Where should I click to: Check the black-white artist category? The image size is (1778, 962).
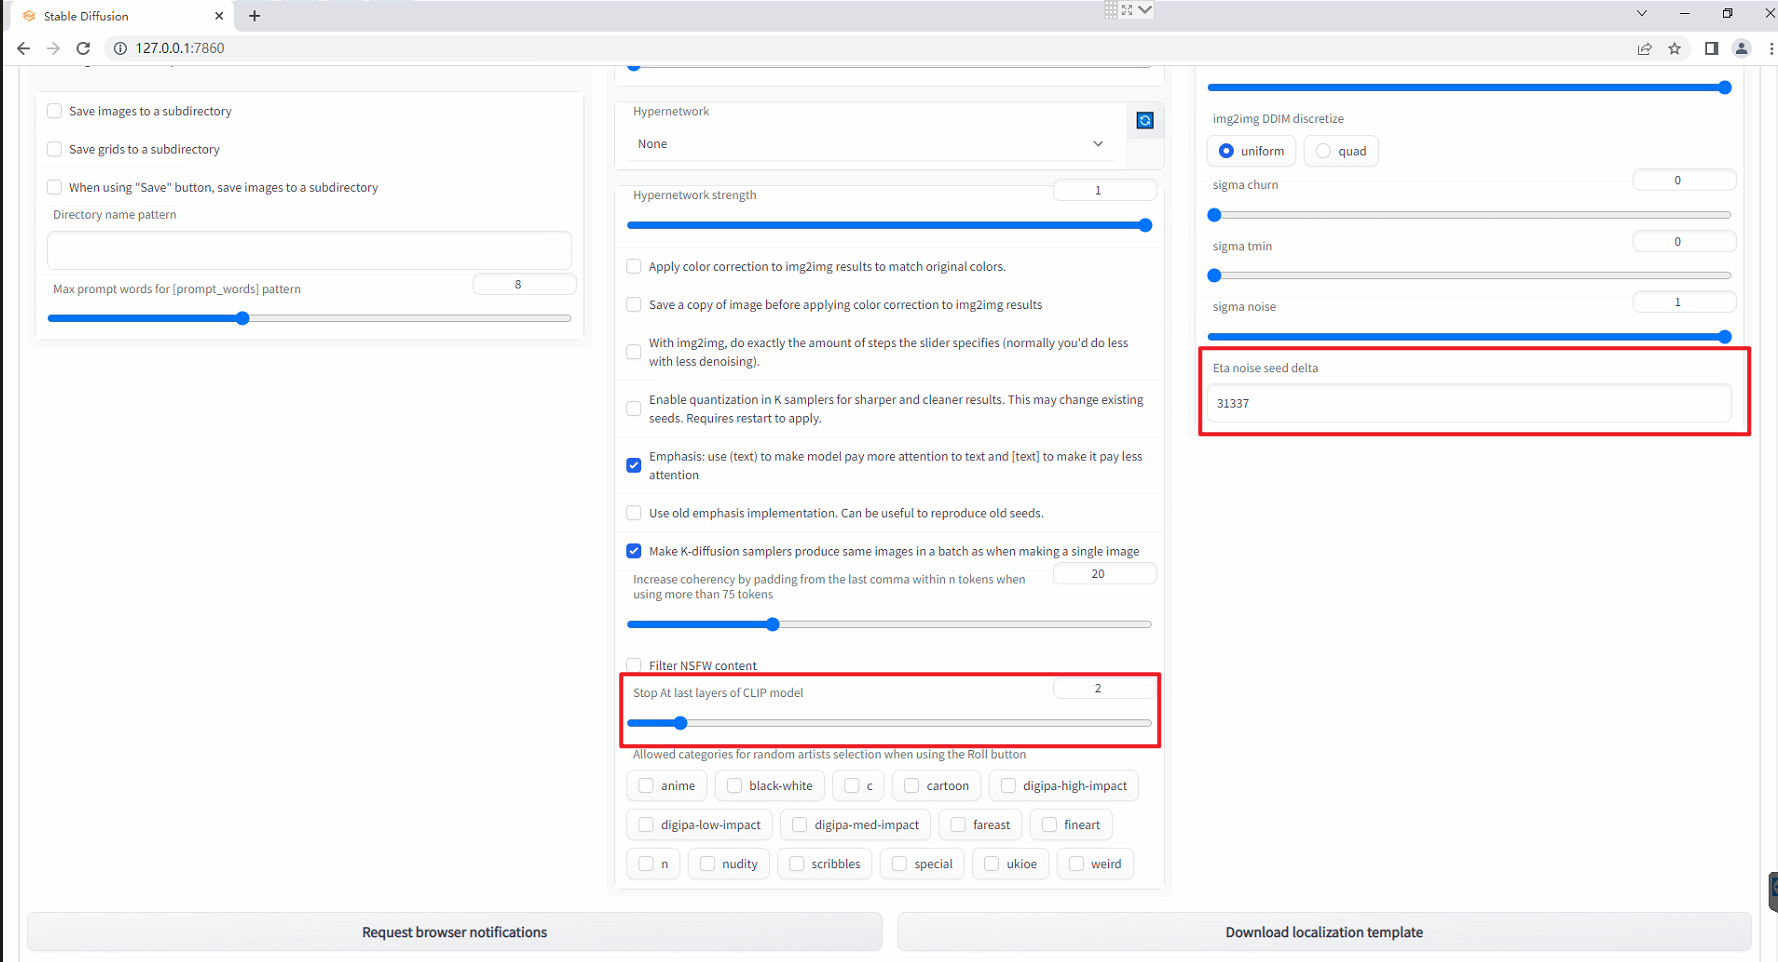click(x=770, y=786)
